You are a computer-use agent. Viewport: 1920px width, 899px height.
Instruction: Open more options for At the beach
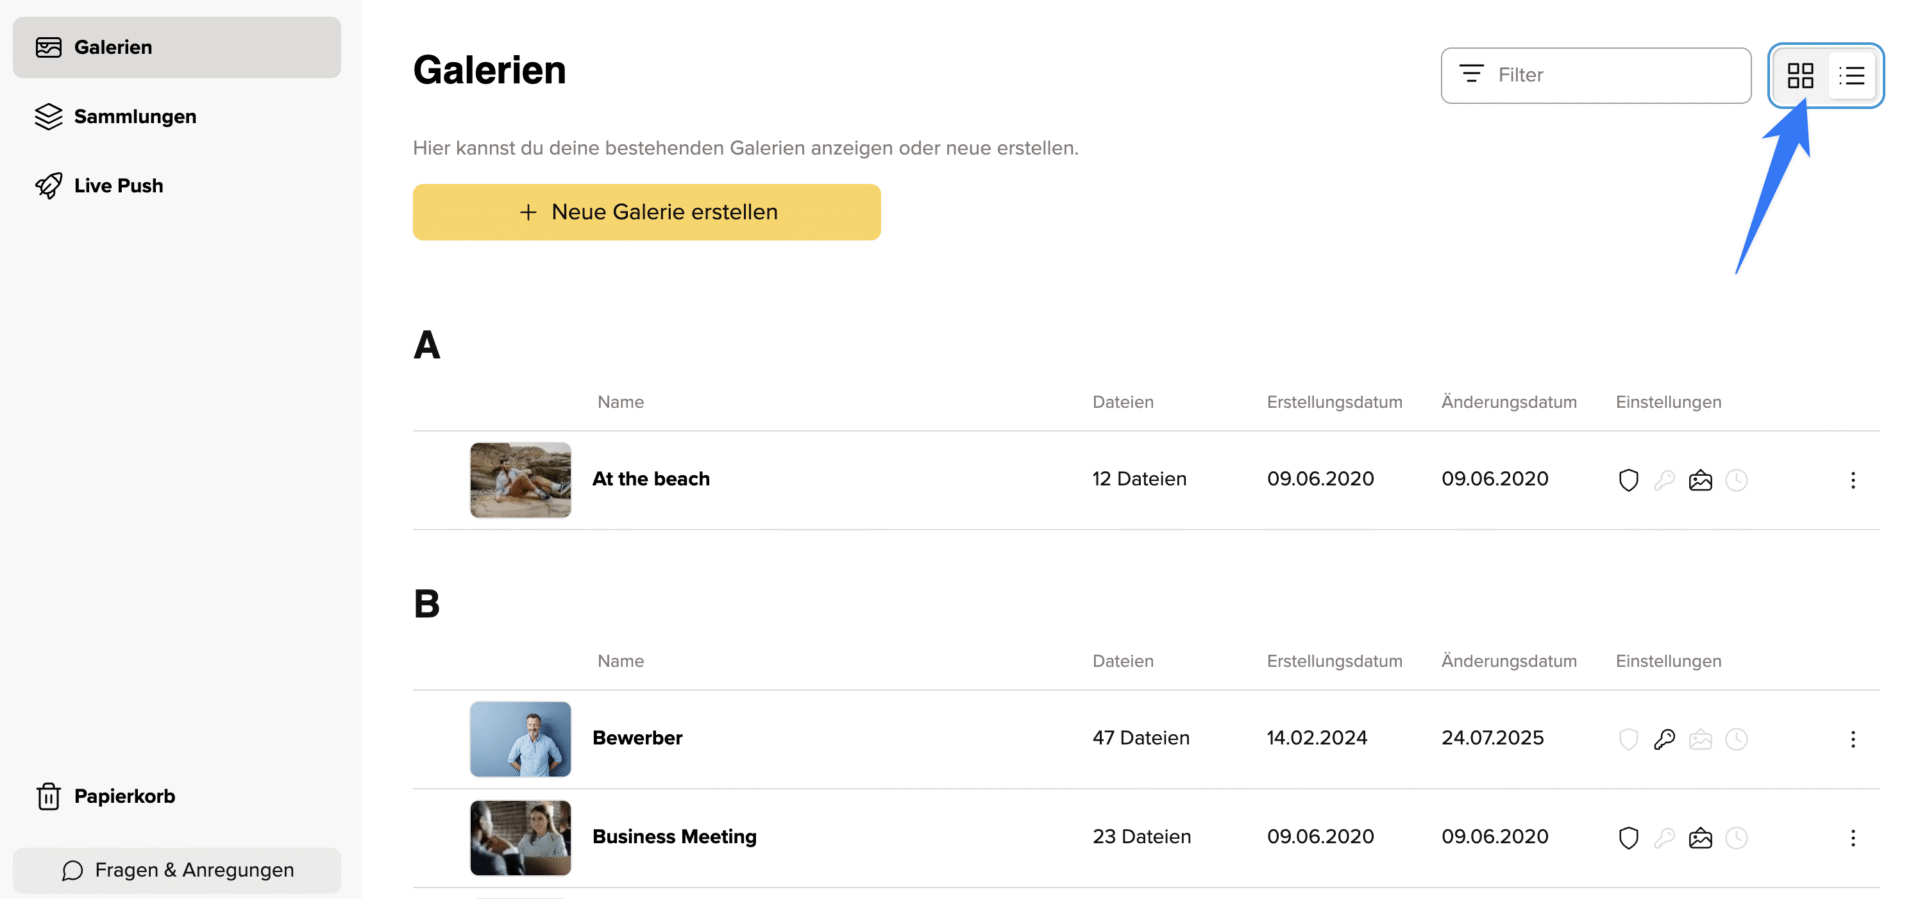[x=1853, y=480]
